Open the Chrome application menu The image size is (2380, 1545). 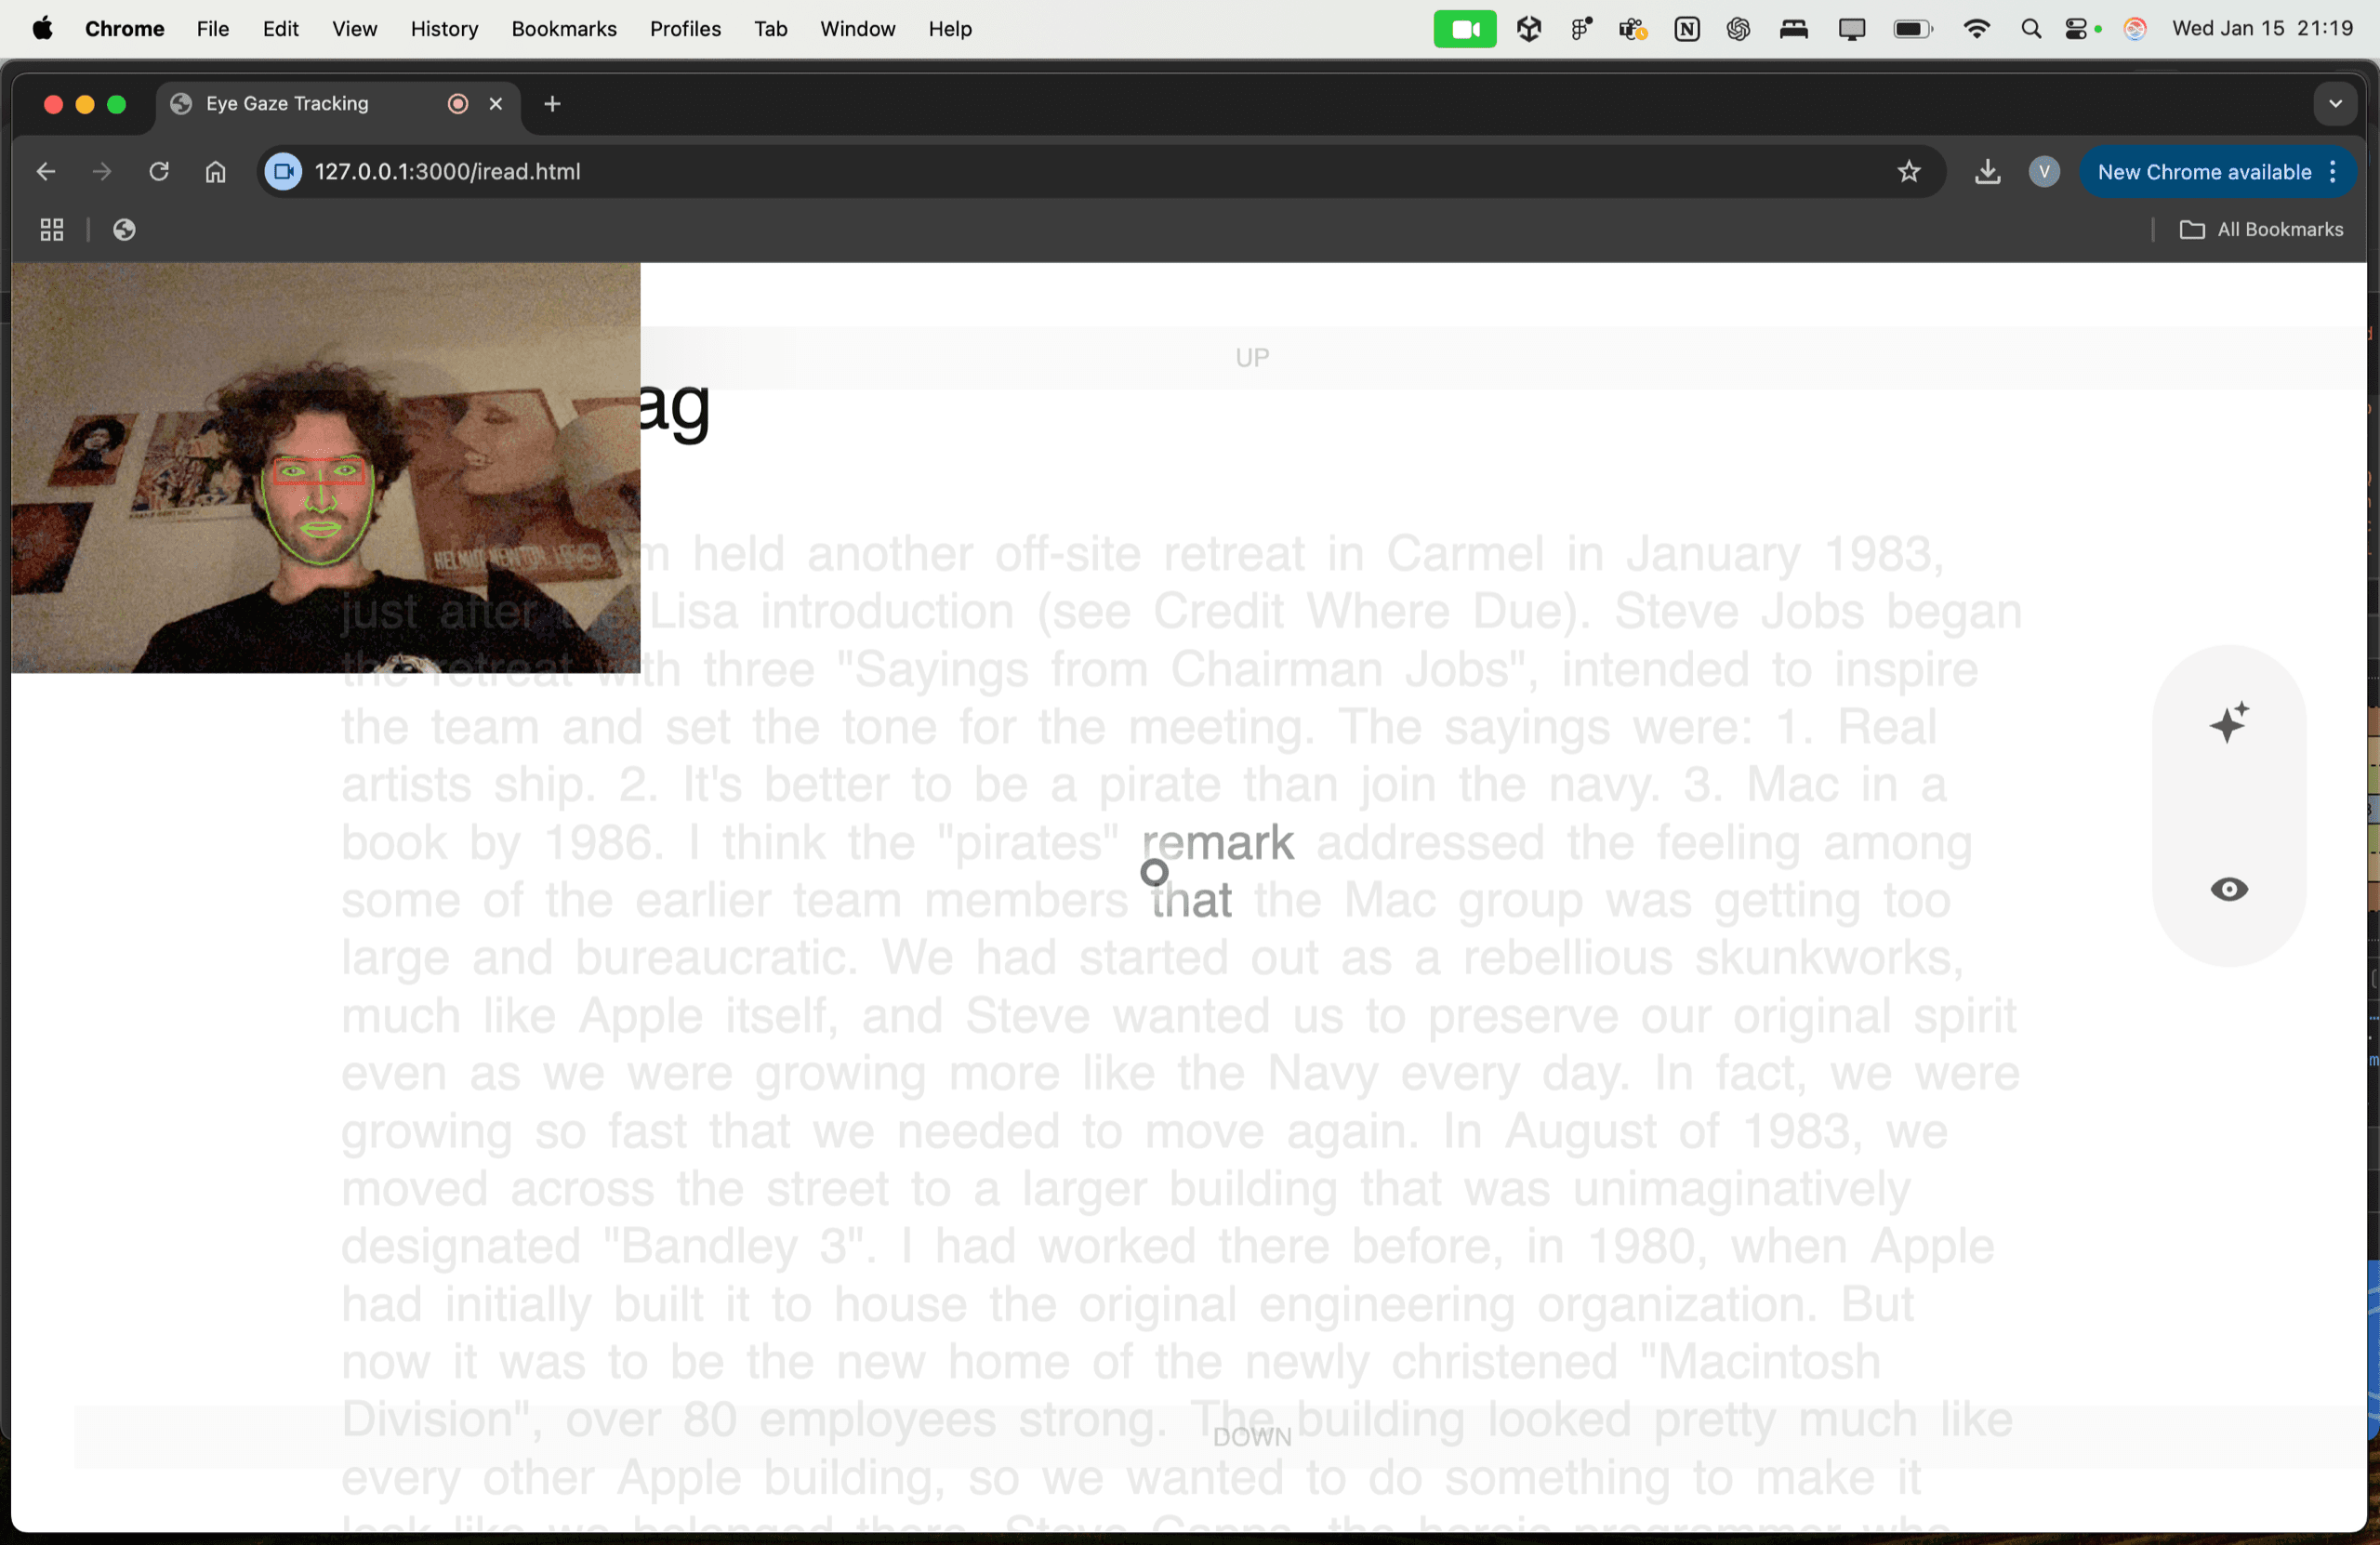[125, 29]
